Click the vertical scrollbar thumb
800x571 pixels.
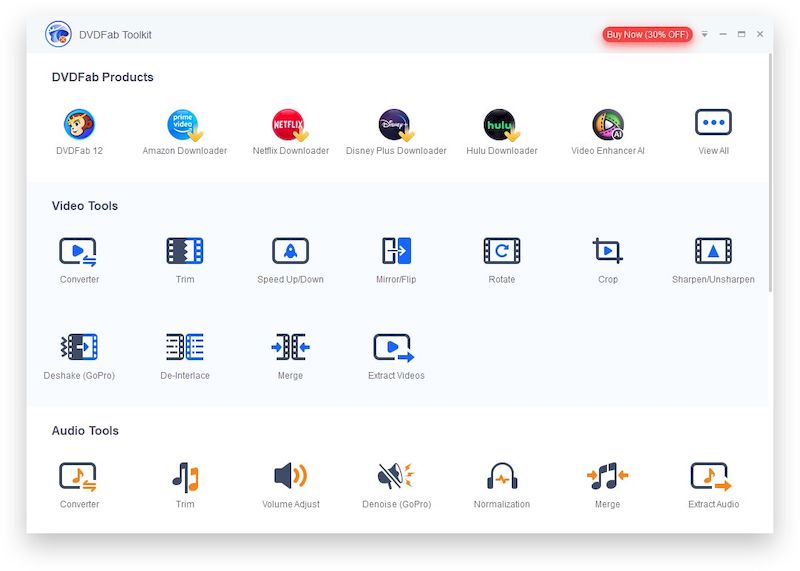[x=770, y=172]
